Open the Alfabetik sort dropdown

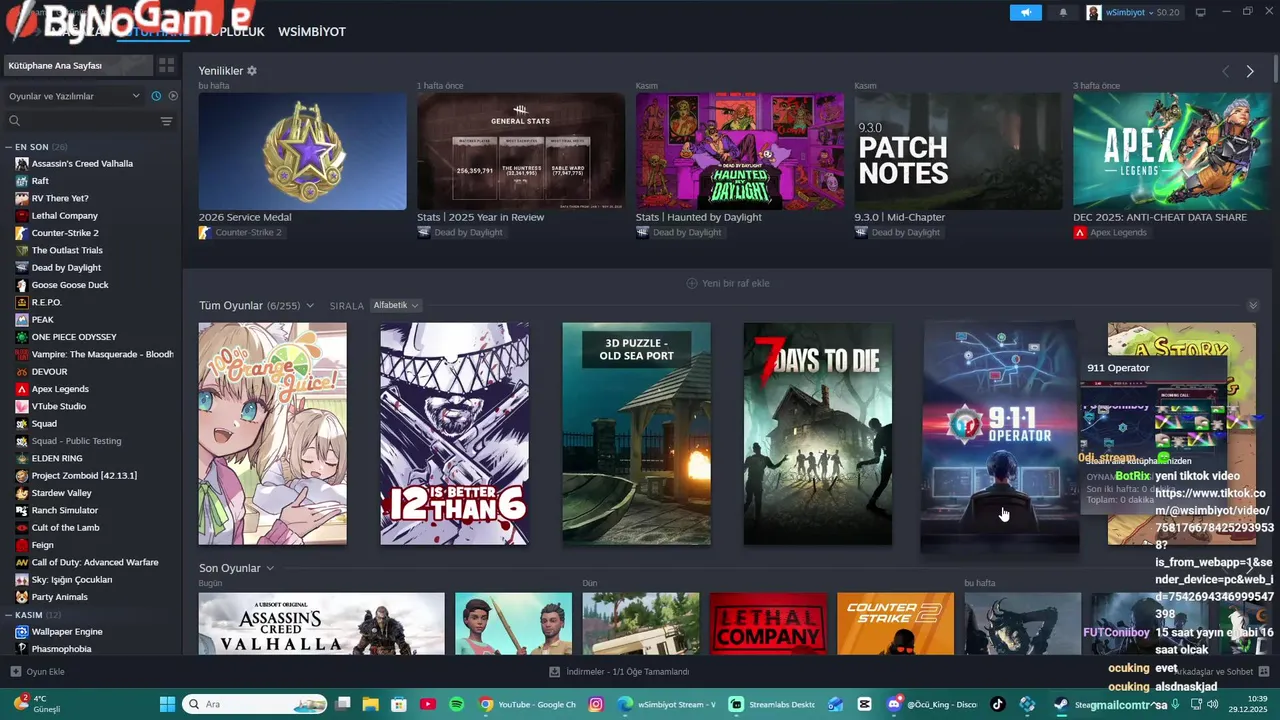pos(396,305)
